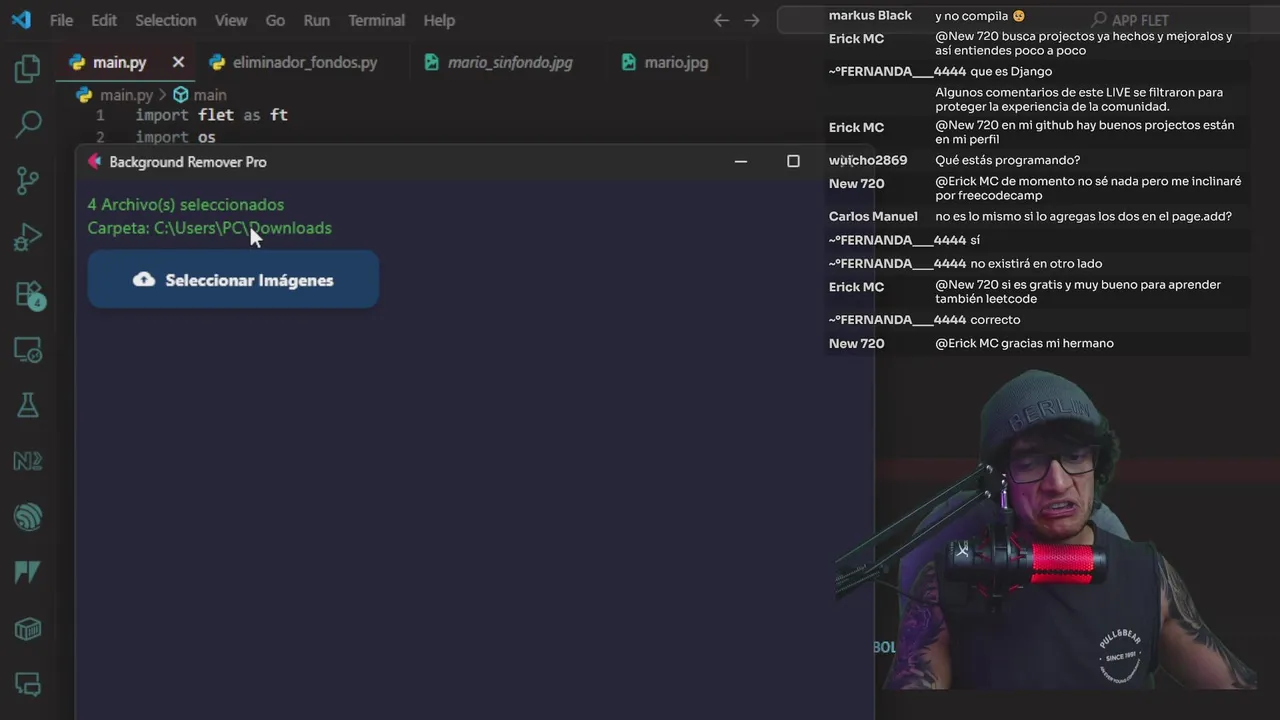
Task: Click the 'import os' code line
Action: coord(176,137)
